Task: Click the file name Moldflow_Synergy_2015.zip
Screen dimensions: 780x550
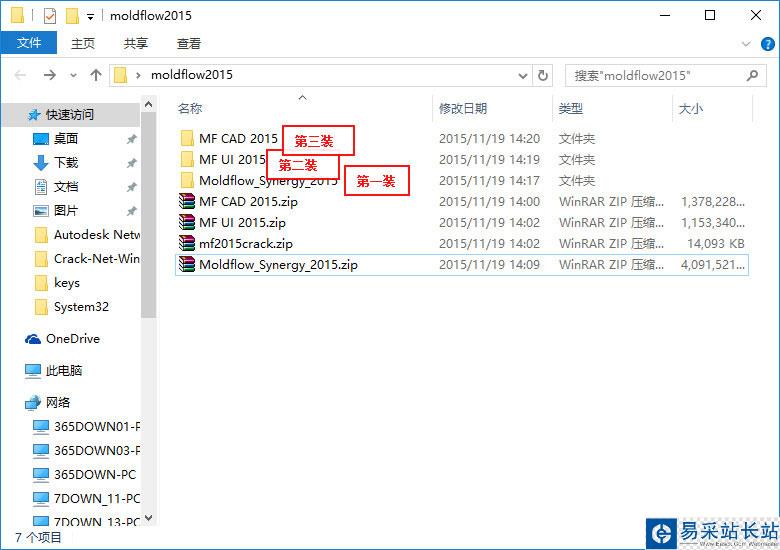Action: click(278, 265)
